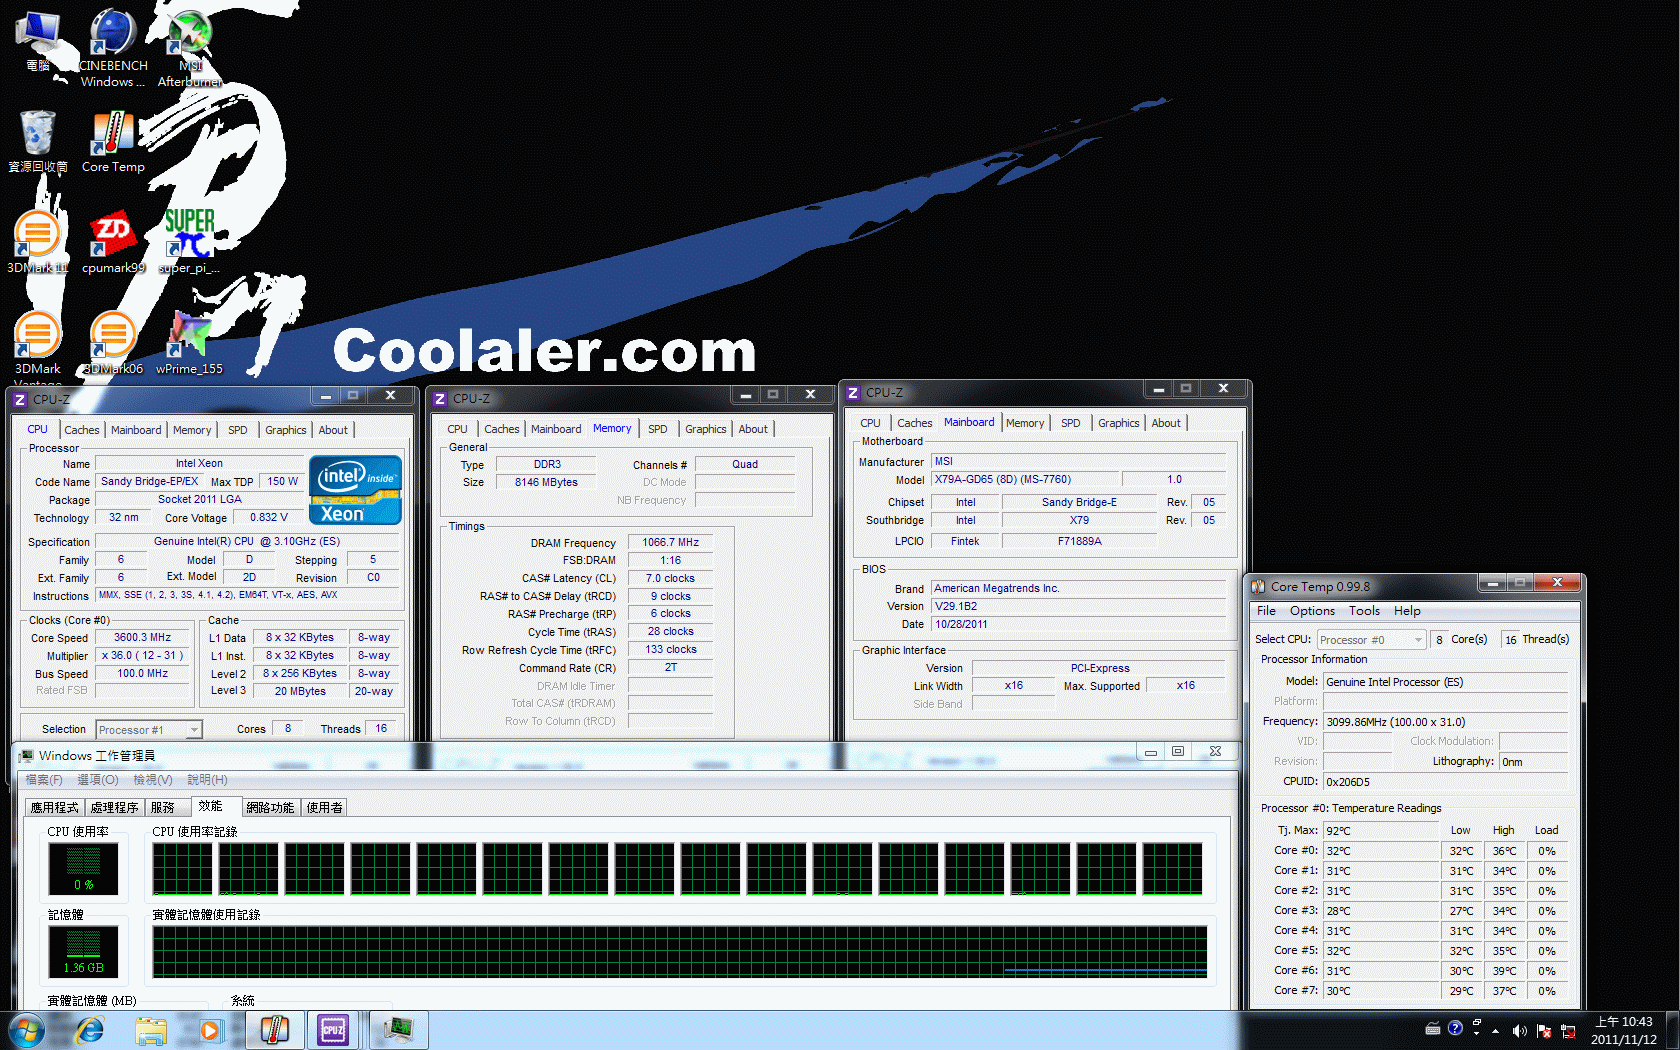Click the memory meter showing 1.36 GB
Screen dimensions: 1680x1050
coord(83,951)
